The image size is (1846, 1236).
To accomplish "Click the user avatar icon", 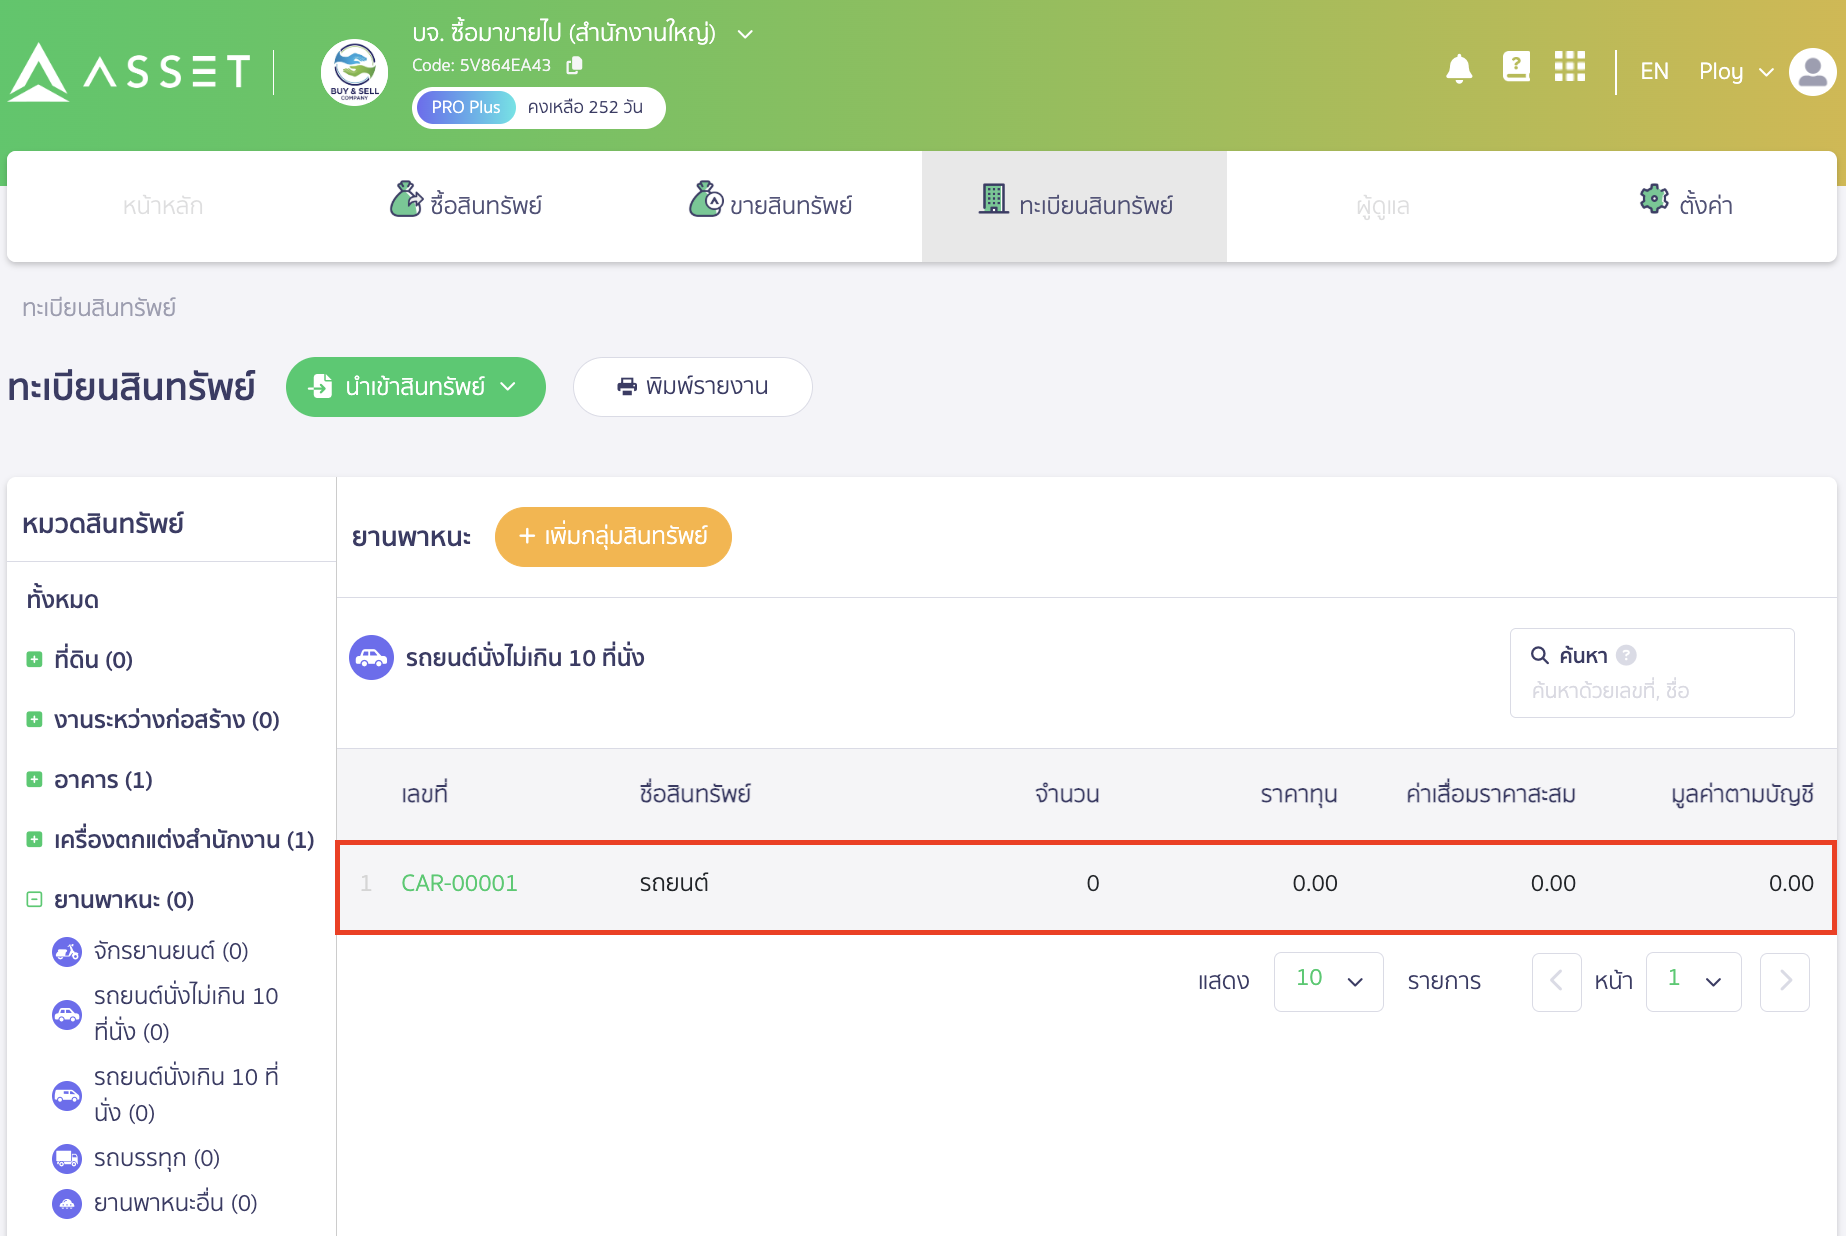I will (x=1812, y=72).
